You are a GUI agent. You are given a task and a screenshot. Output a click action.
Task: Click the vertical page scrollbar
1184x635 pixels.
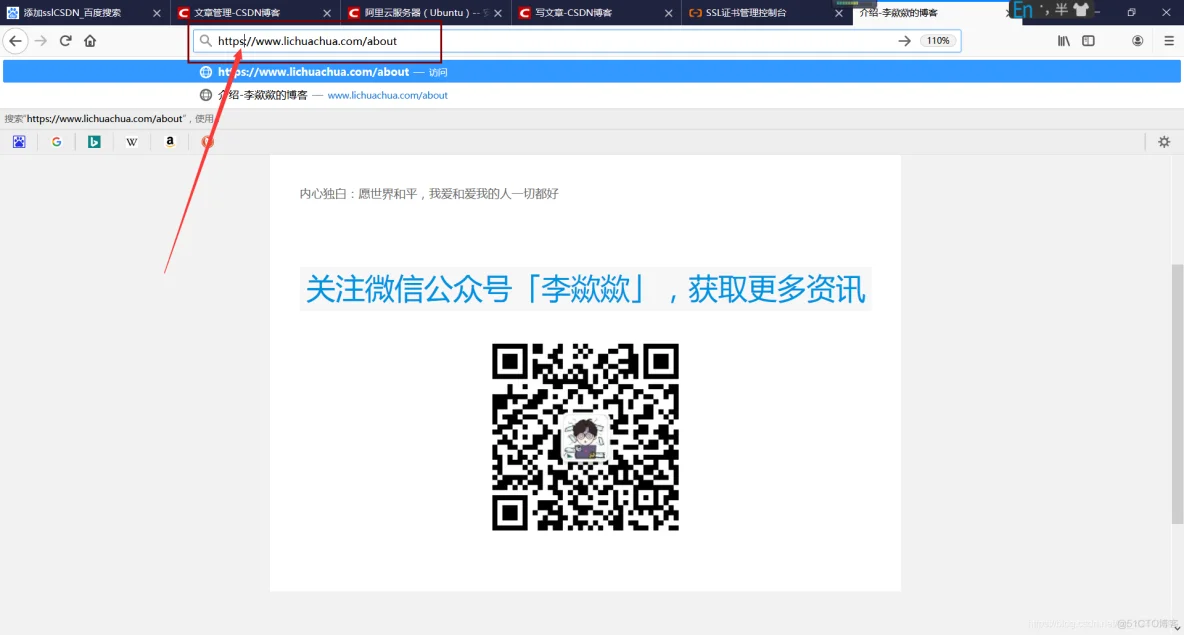click(1177, 393)
